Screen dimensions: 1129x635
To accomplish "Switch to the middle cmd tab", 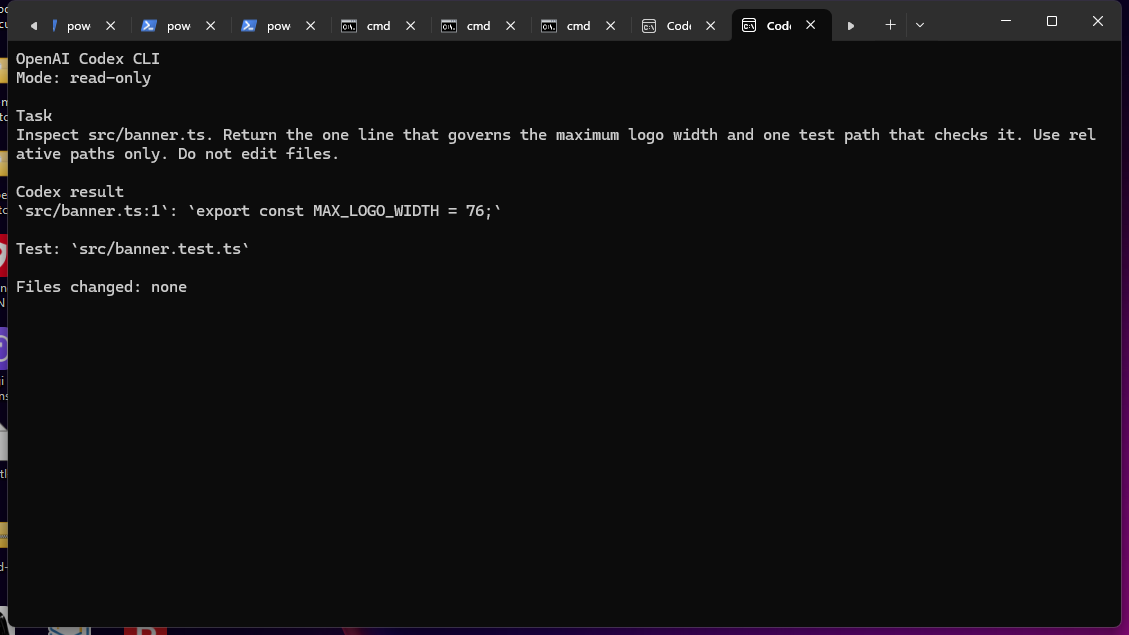I will tap(478, 26).
